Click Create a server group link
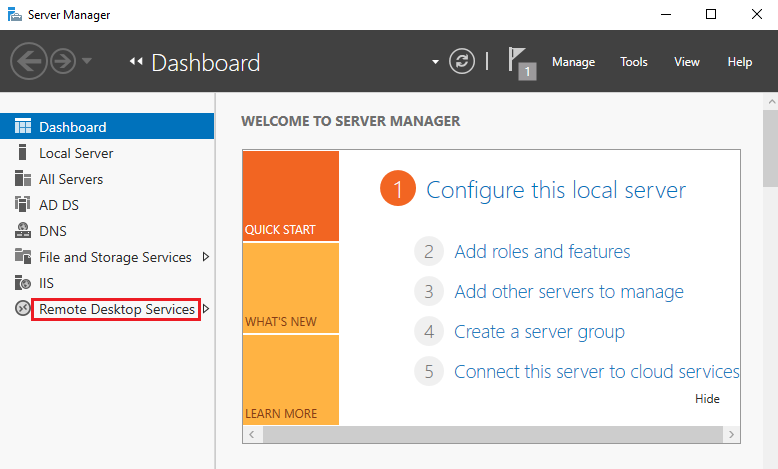 tap(539, 332)
